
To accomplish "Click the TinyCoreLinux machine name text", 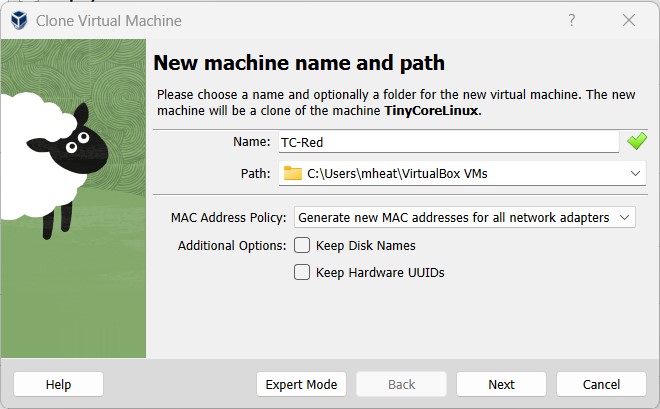I will pyautogui.click(x=431, y=111).
